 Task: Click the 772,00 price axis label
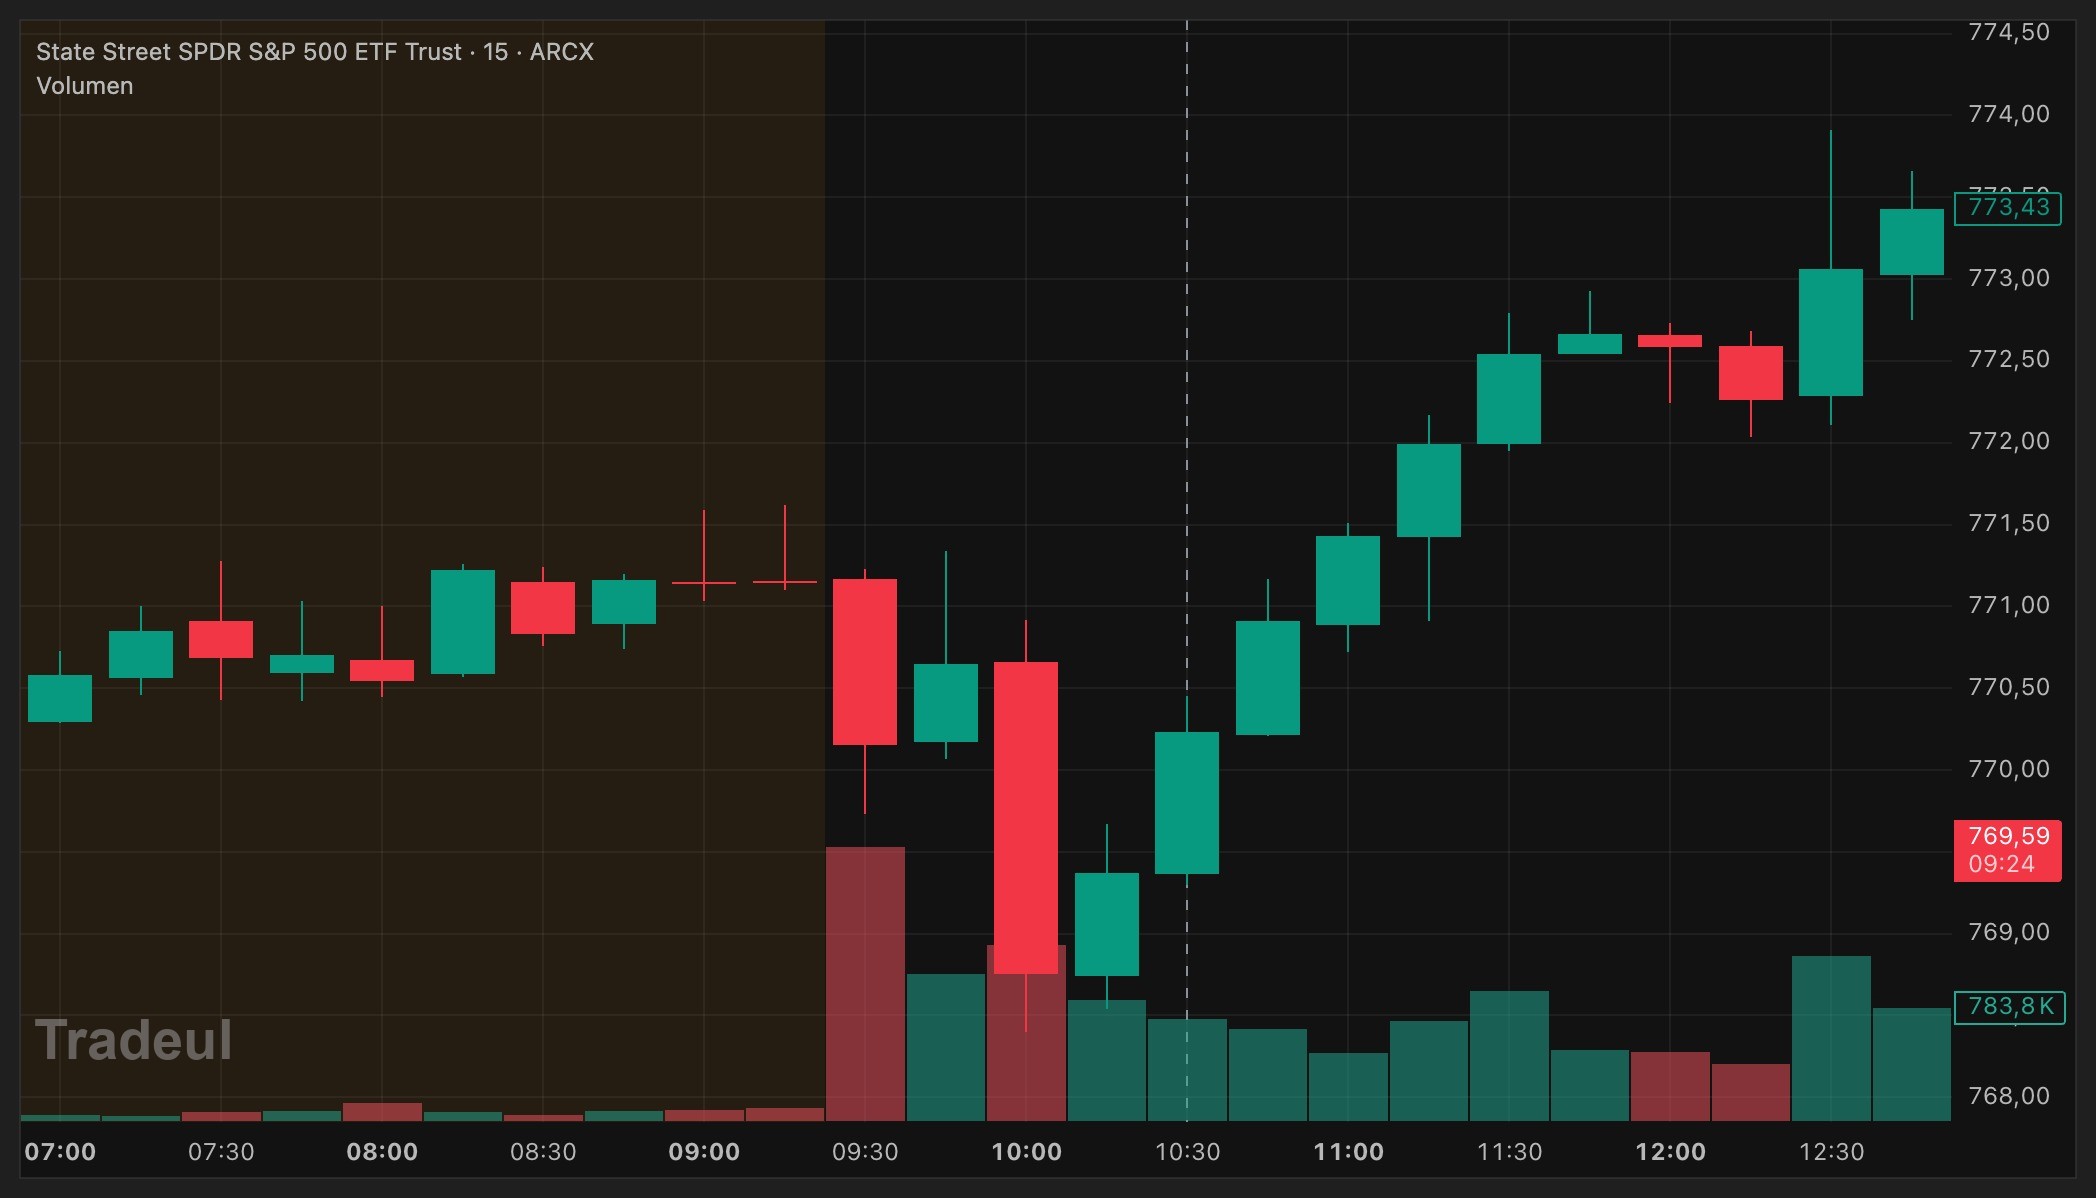(x=2008, y=441)
